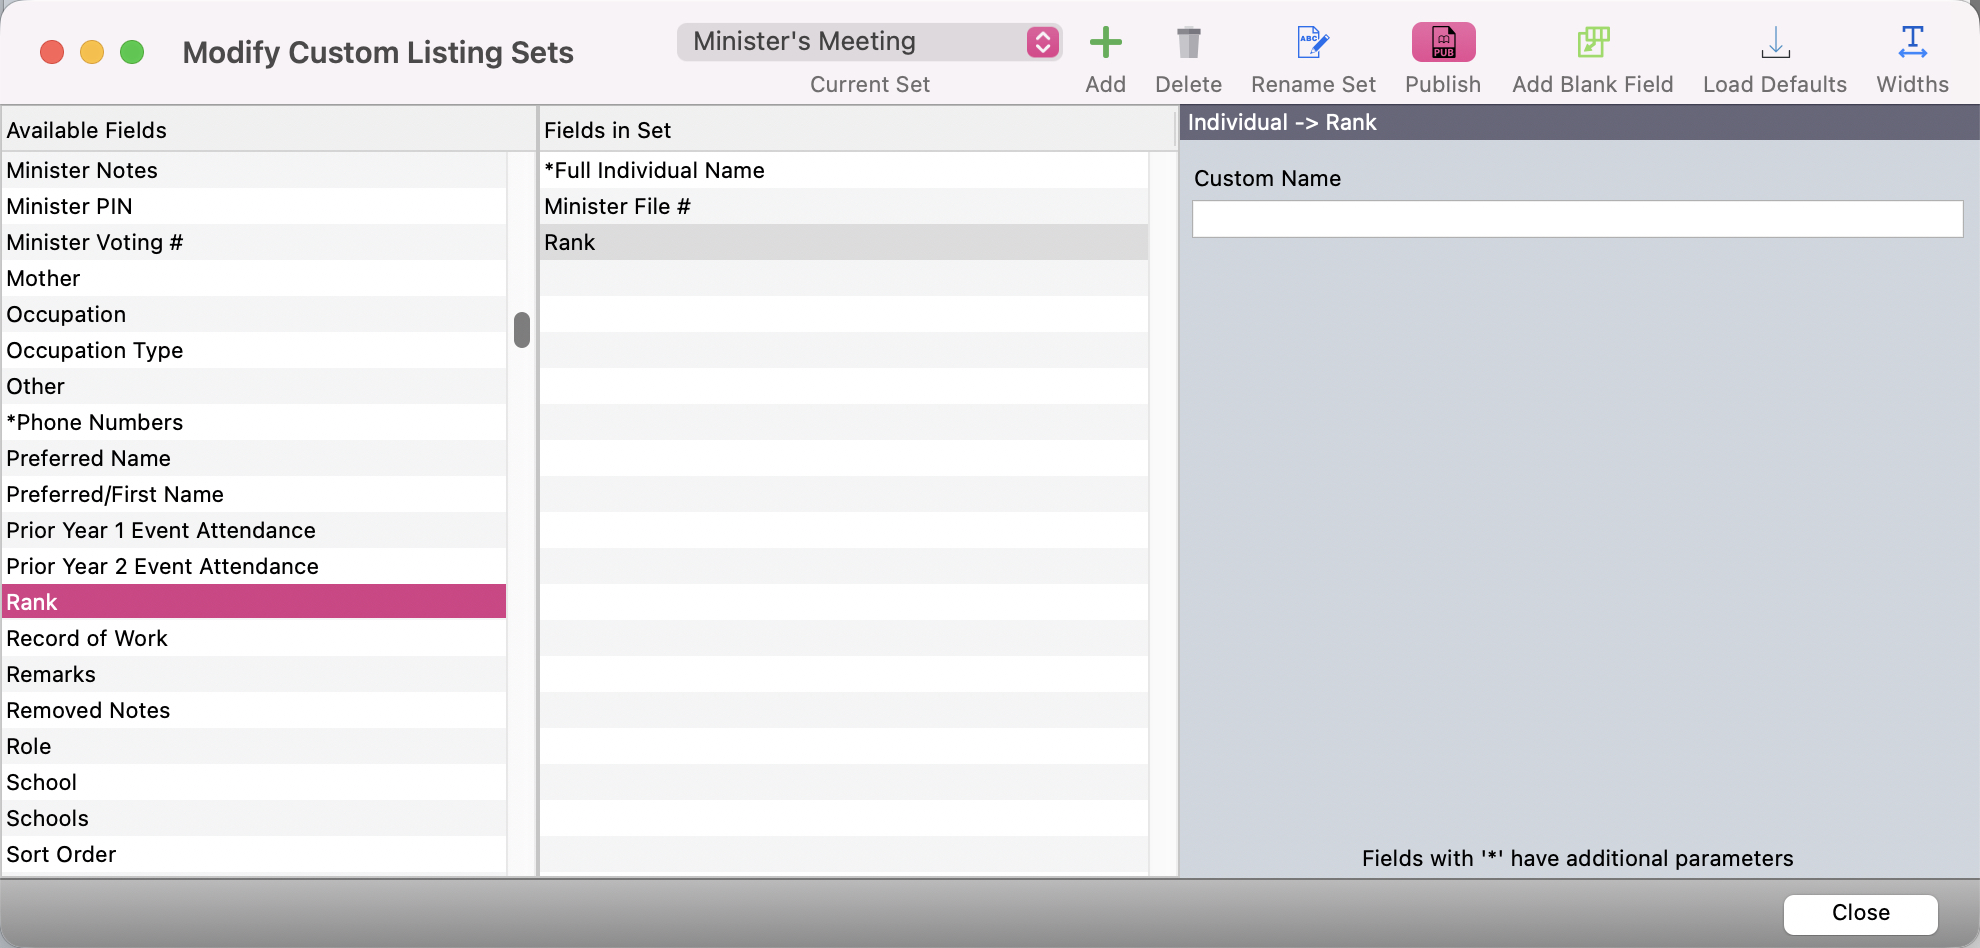Screen dimensions: 1980x948
Task: Click the pink Publish icon
Action: point(1443,42)
